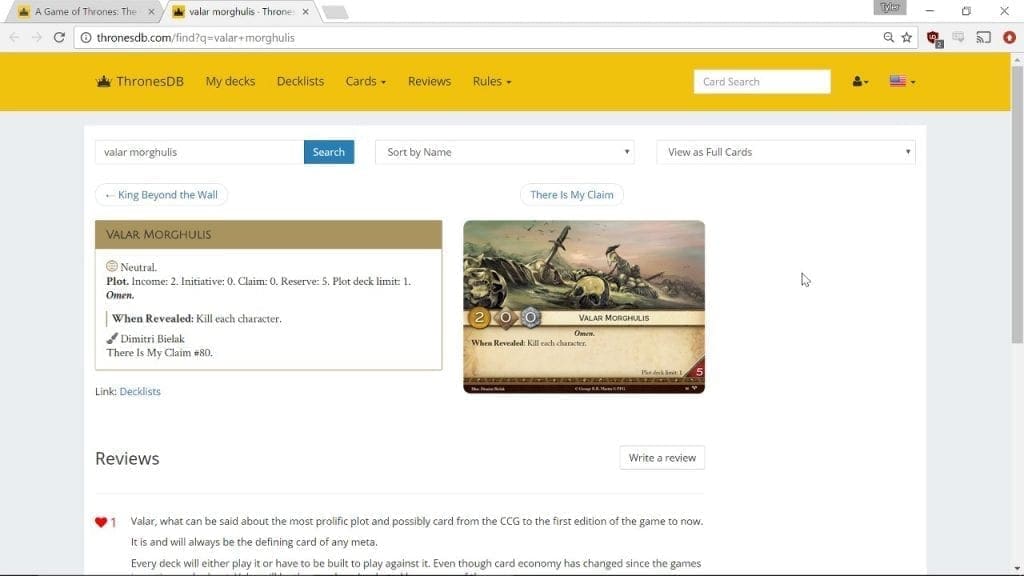Screen dimensions: 1024x576
Task: Like the review with the heart icon
Action: (x=101, y=522)
